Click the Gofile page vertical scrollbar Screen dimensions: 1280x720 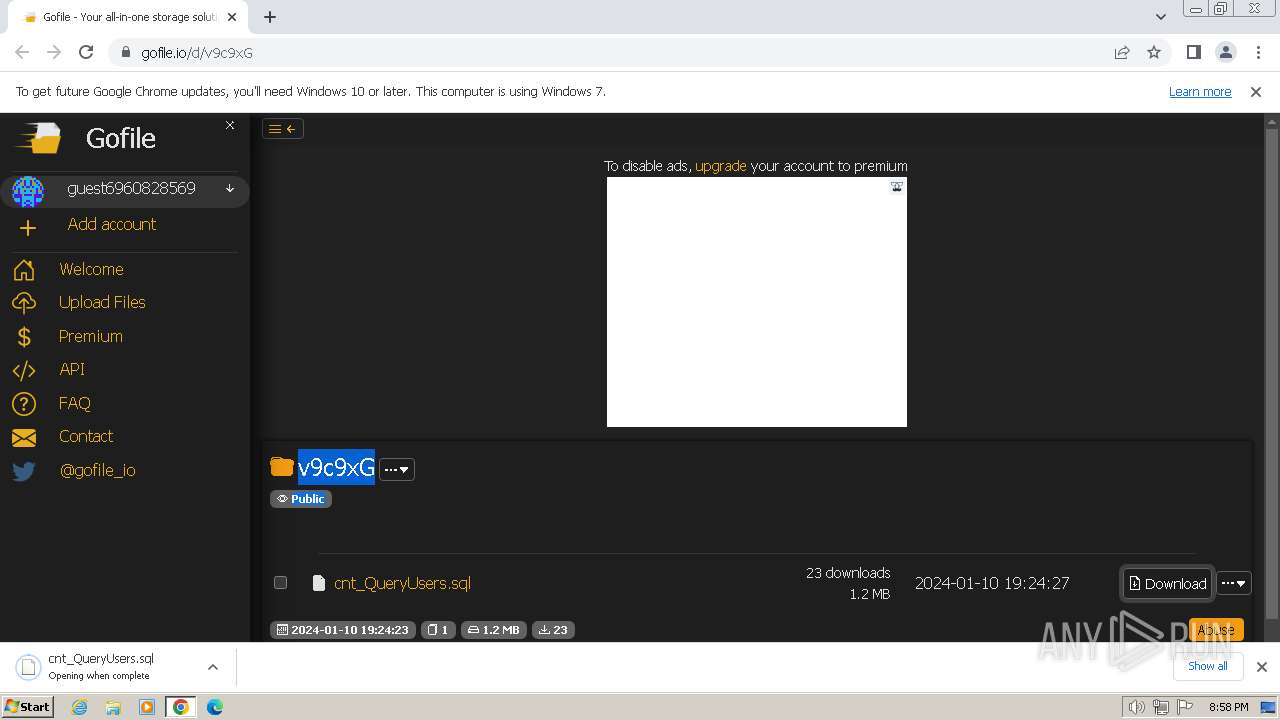point(1271,370)
